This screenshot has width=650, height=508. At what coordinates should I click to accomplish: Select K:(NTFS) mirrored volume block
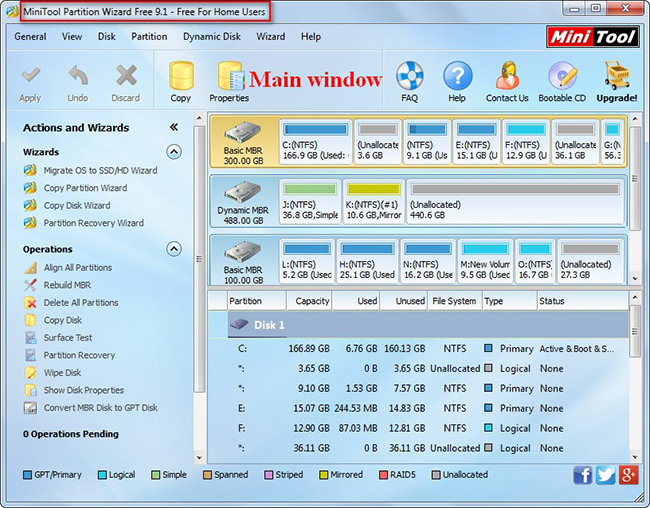(x=374, y=202)
